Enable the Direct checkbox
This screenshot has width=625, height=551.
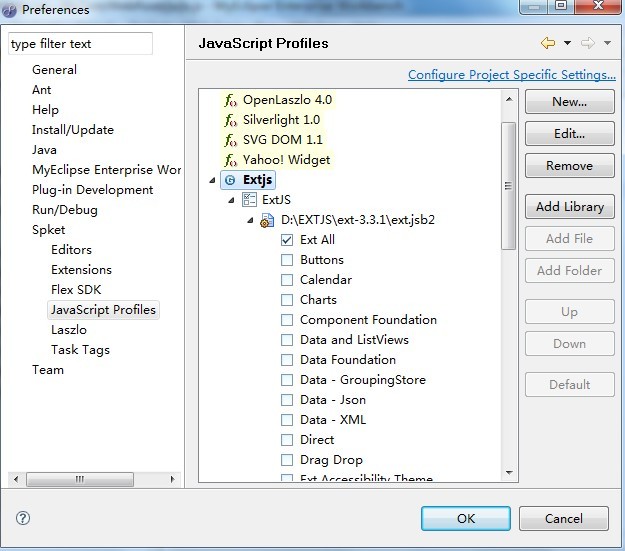point(287,440)
